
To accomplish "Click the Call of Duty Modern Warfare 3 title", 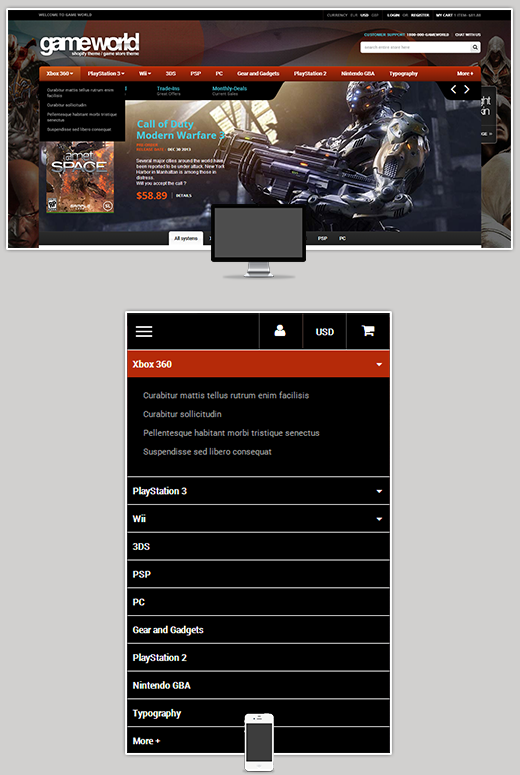I will [x=180, y=129].
